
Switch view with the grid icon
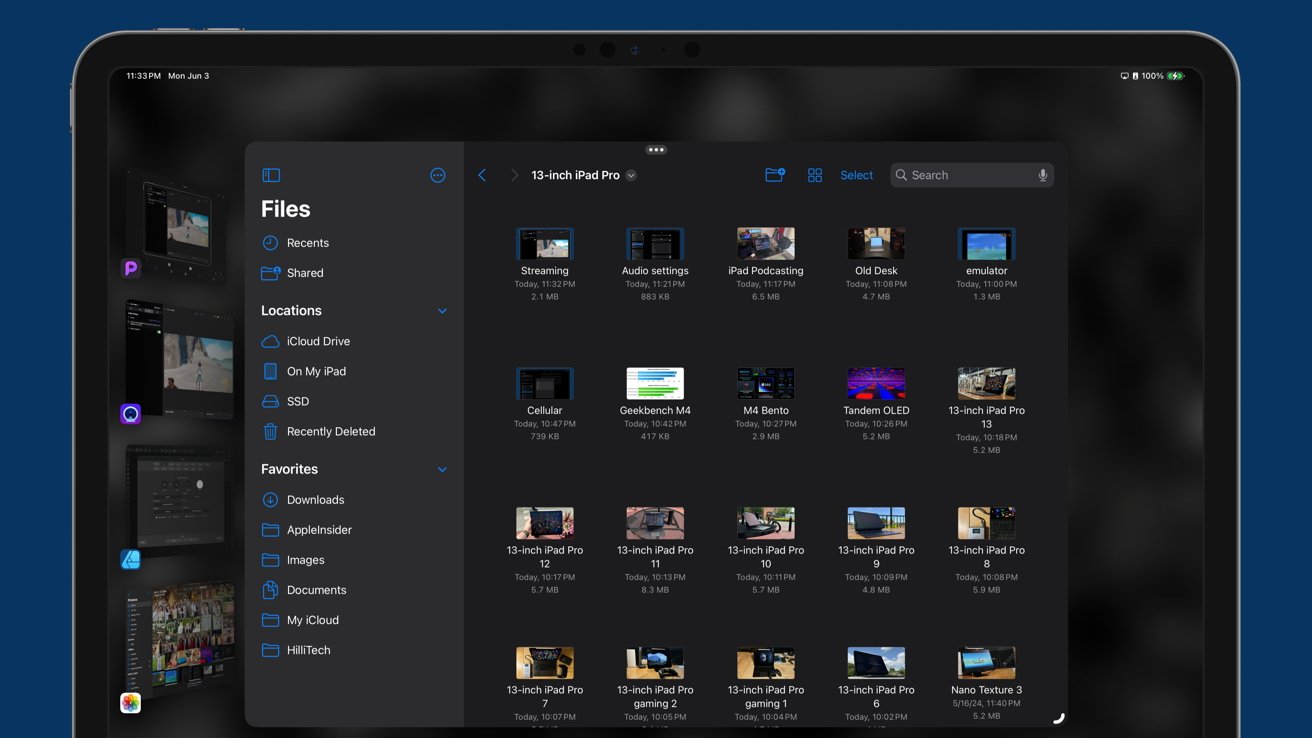click(815, 175)
